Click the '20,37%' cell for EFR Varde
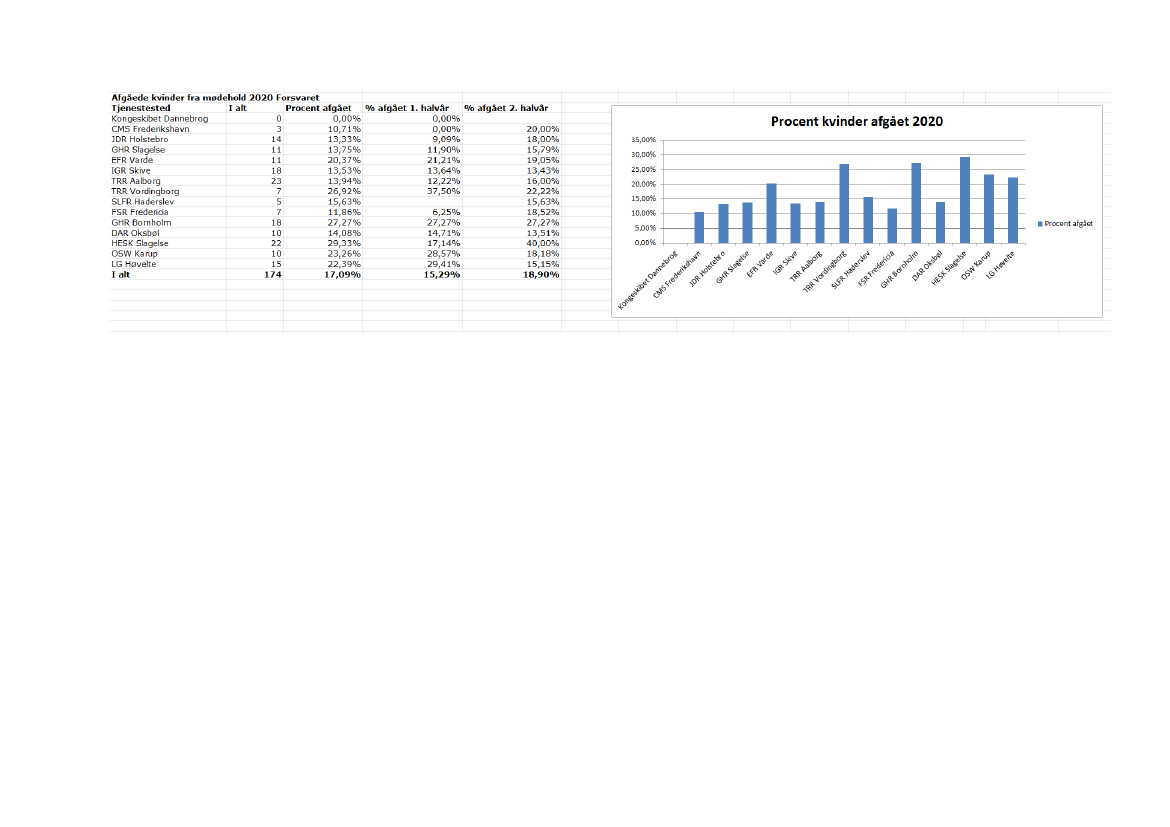1170x827 pixels. tap(344, 160)
